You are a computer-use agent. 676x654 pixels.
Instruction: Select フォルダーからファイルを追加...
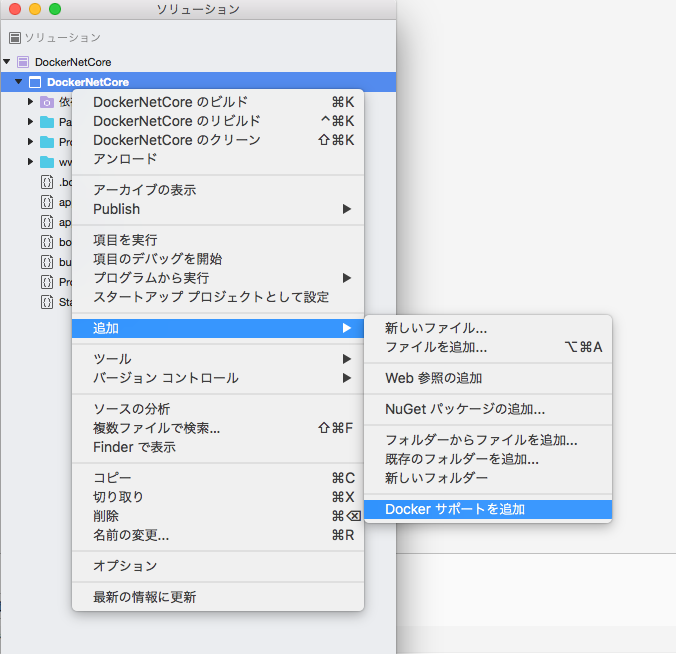point(488,440)
